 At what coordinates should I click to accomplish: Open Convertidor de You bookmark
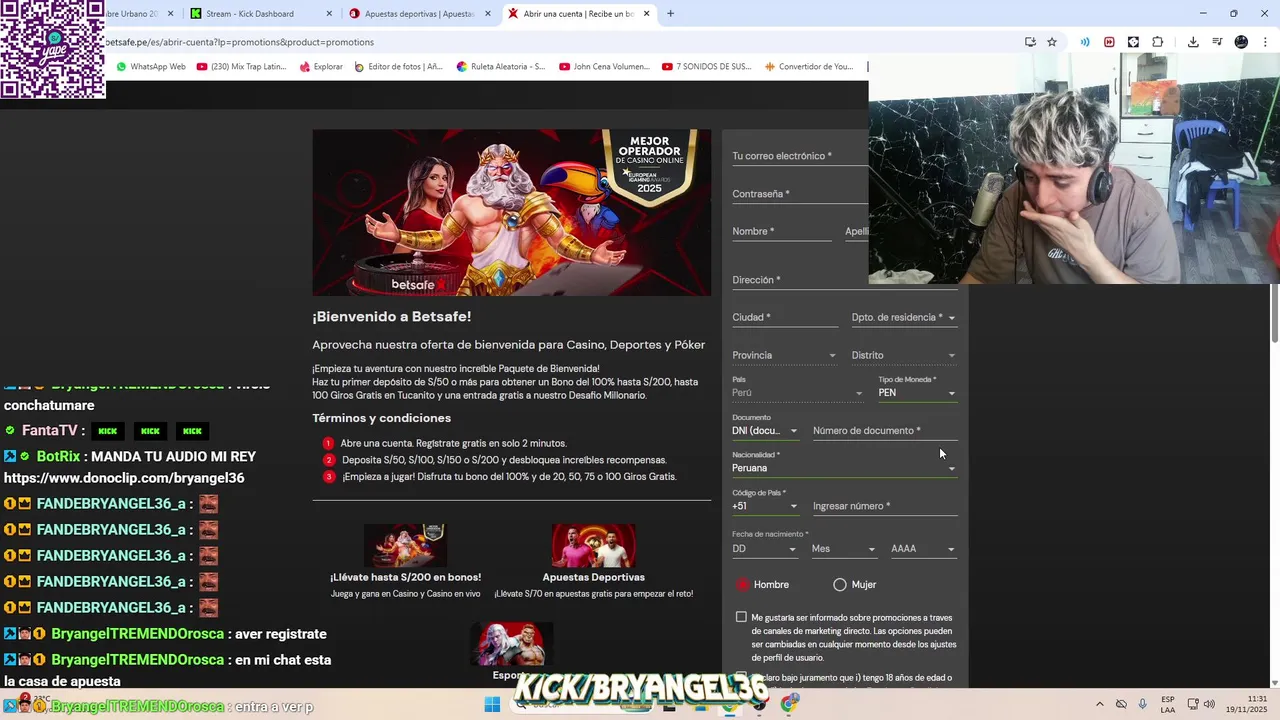tap(810, 67)
